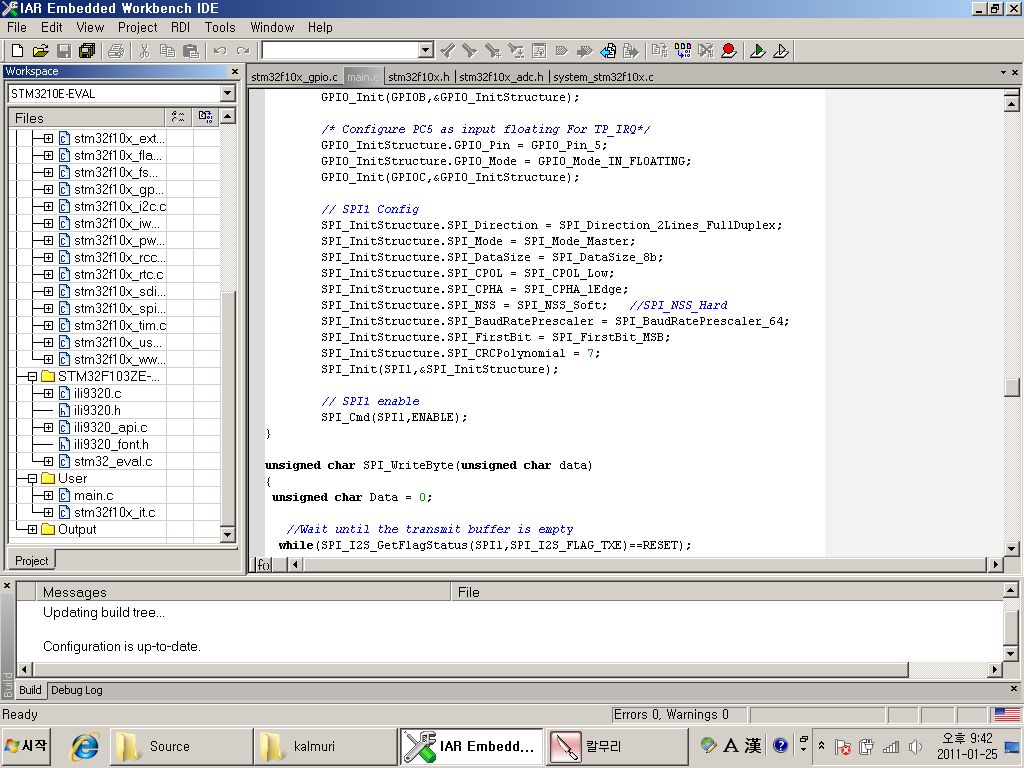
Task: Select the Build tab in the messages panel
Action: pos(30,690)
